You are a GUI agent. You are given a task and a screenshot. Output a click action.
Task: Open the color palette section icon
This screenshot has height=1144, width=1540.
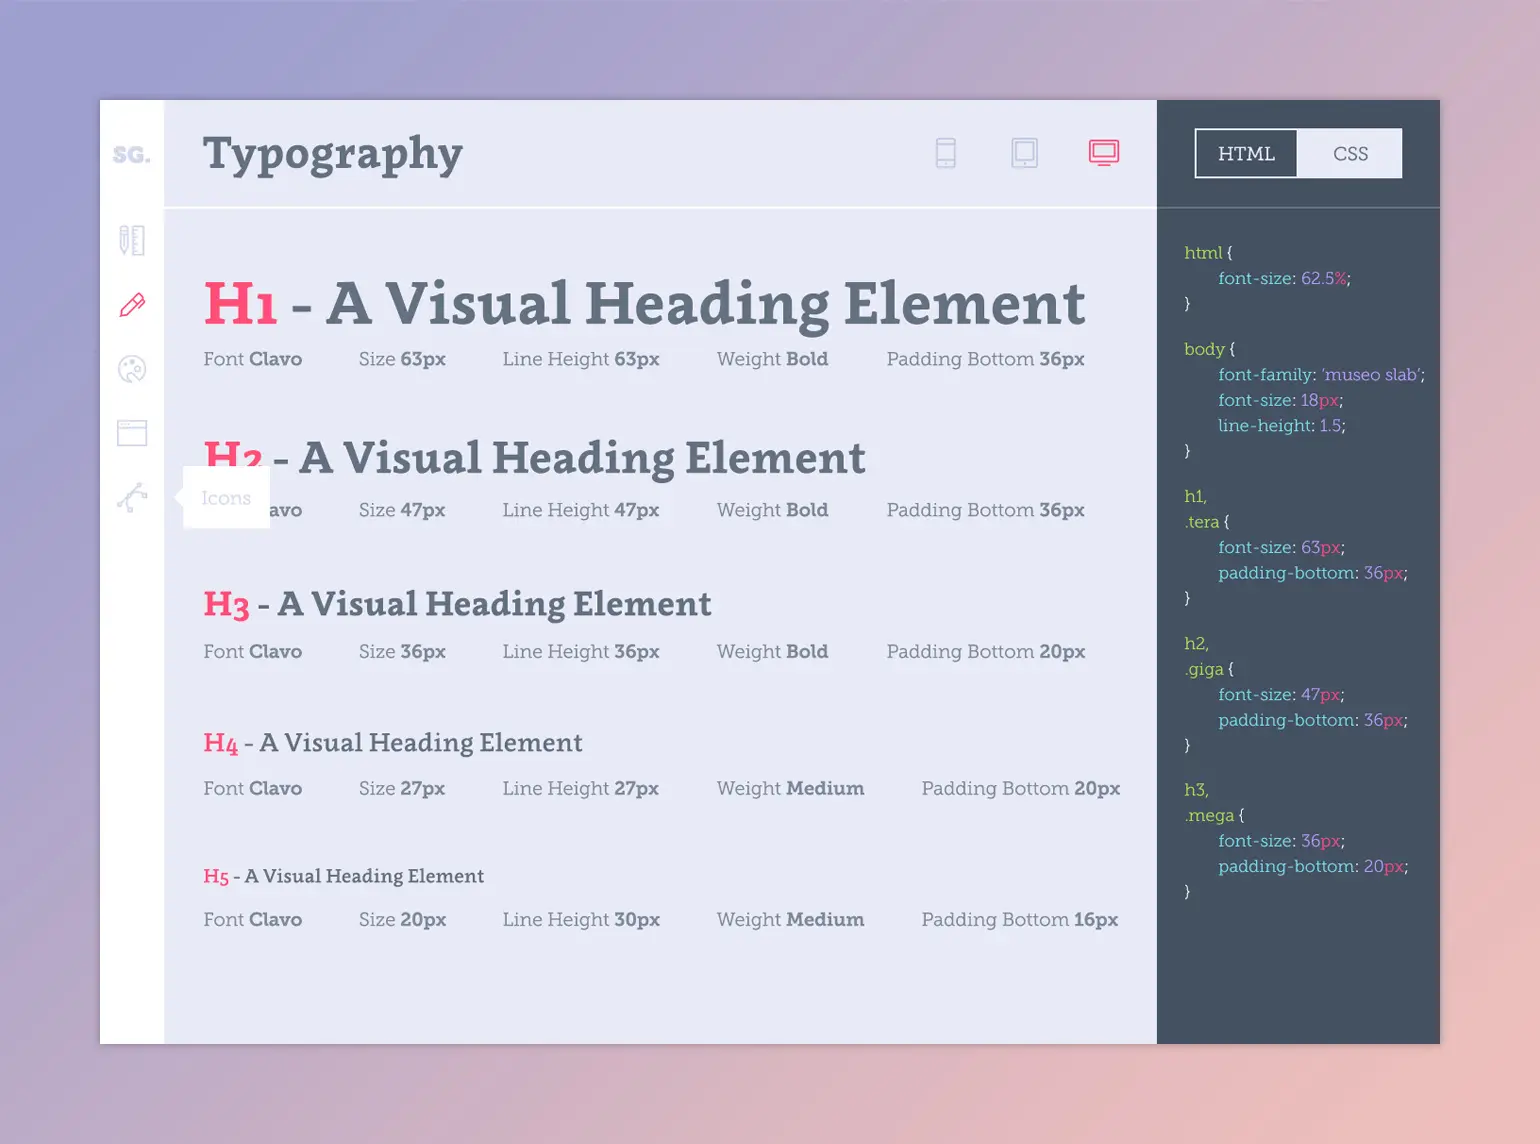click(132, 369)
